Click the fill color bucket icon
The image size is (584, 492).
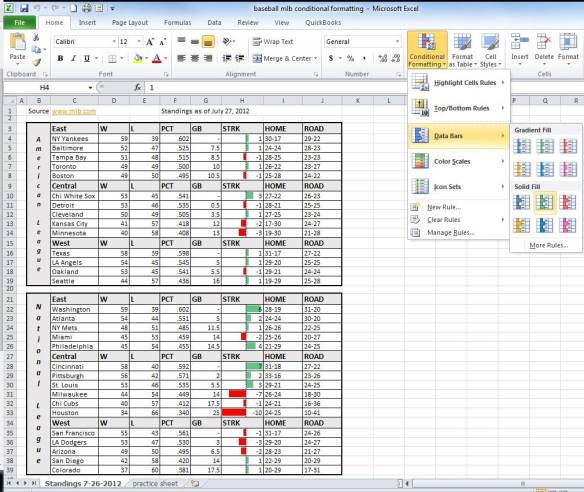click(138, 58)
